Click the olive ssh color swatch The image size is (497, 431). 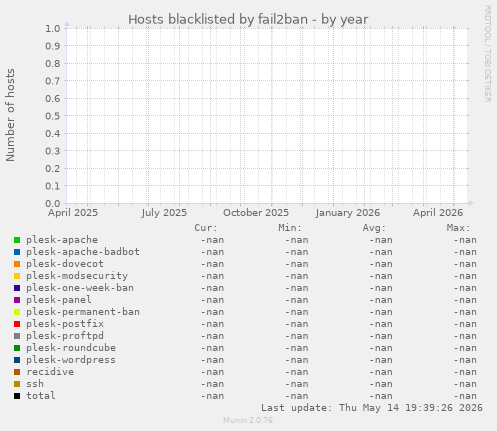click(17, 384)
